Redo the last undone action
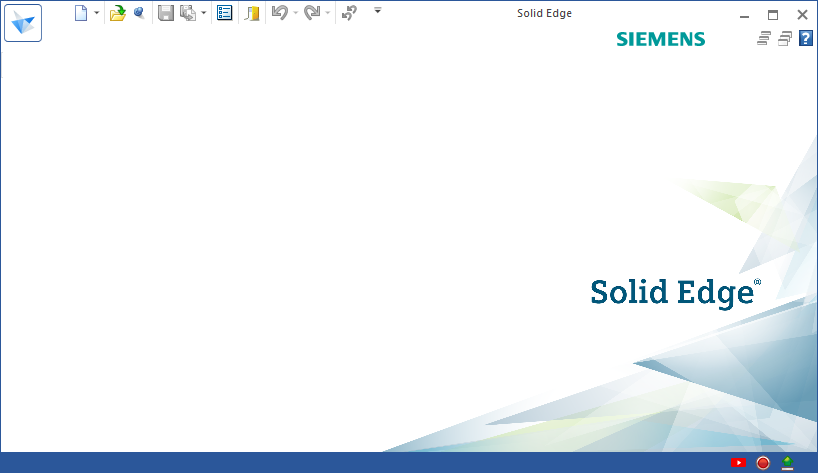The width and height of the screenshot is (818, 473). click(x=312, y=13)
